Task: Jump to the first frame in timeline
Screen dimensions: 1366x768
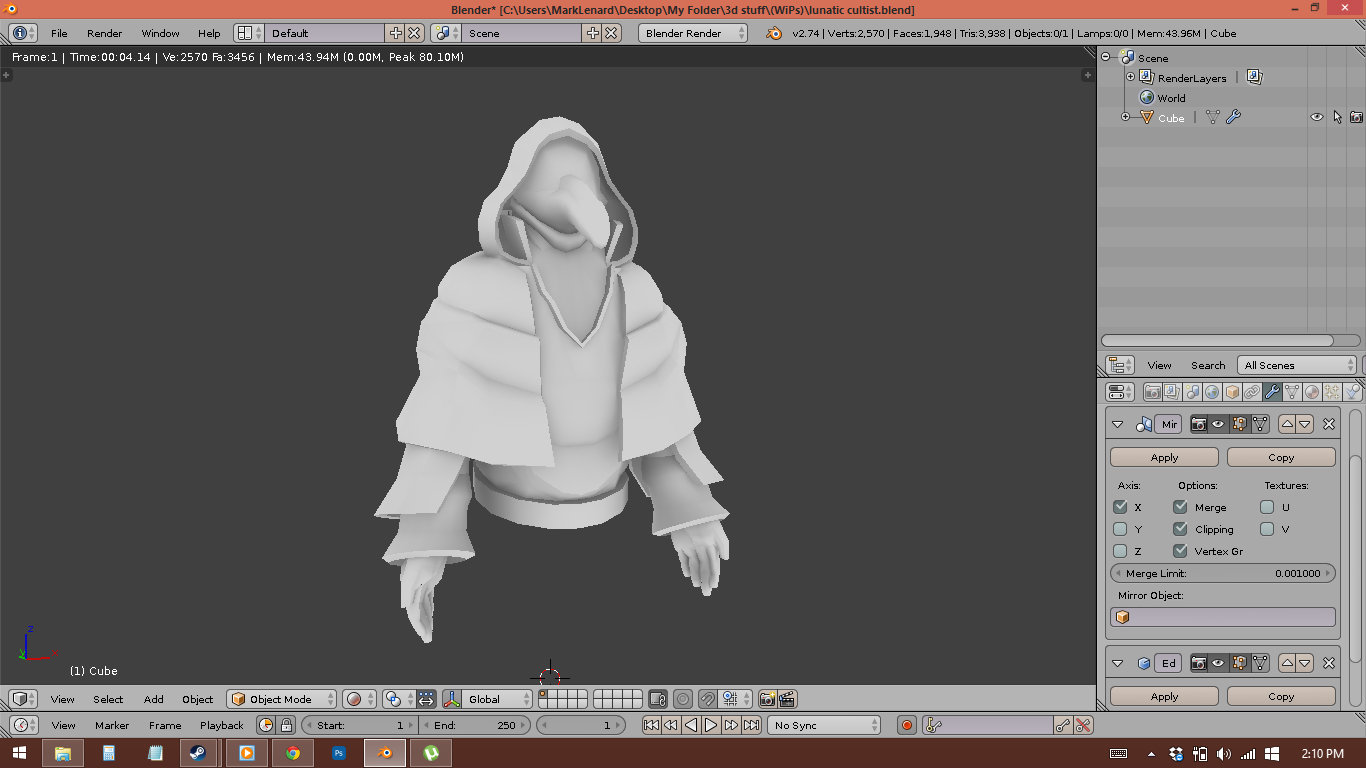Action: [651, 725]
